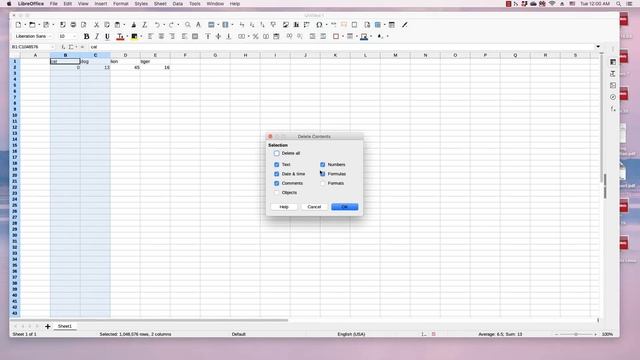Click the Print icon in toolbar

[73, 25]
